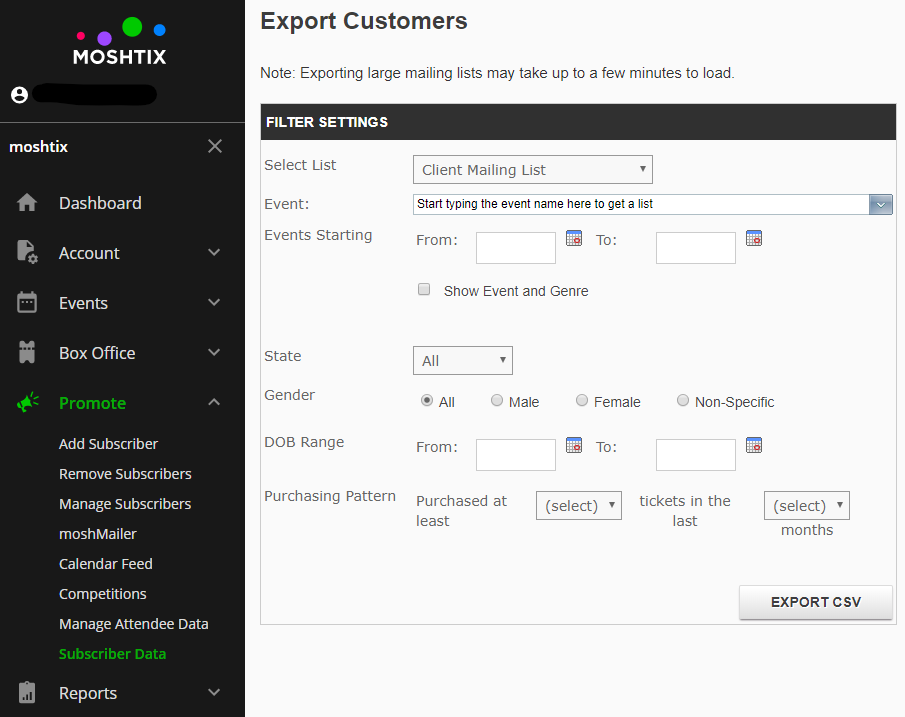The width and height of the screenshot is (905, 717).
Task: Click the event name search field
Action: point(641,204)
